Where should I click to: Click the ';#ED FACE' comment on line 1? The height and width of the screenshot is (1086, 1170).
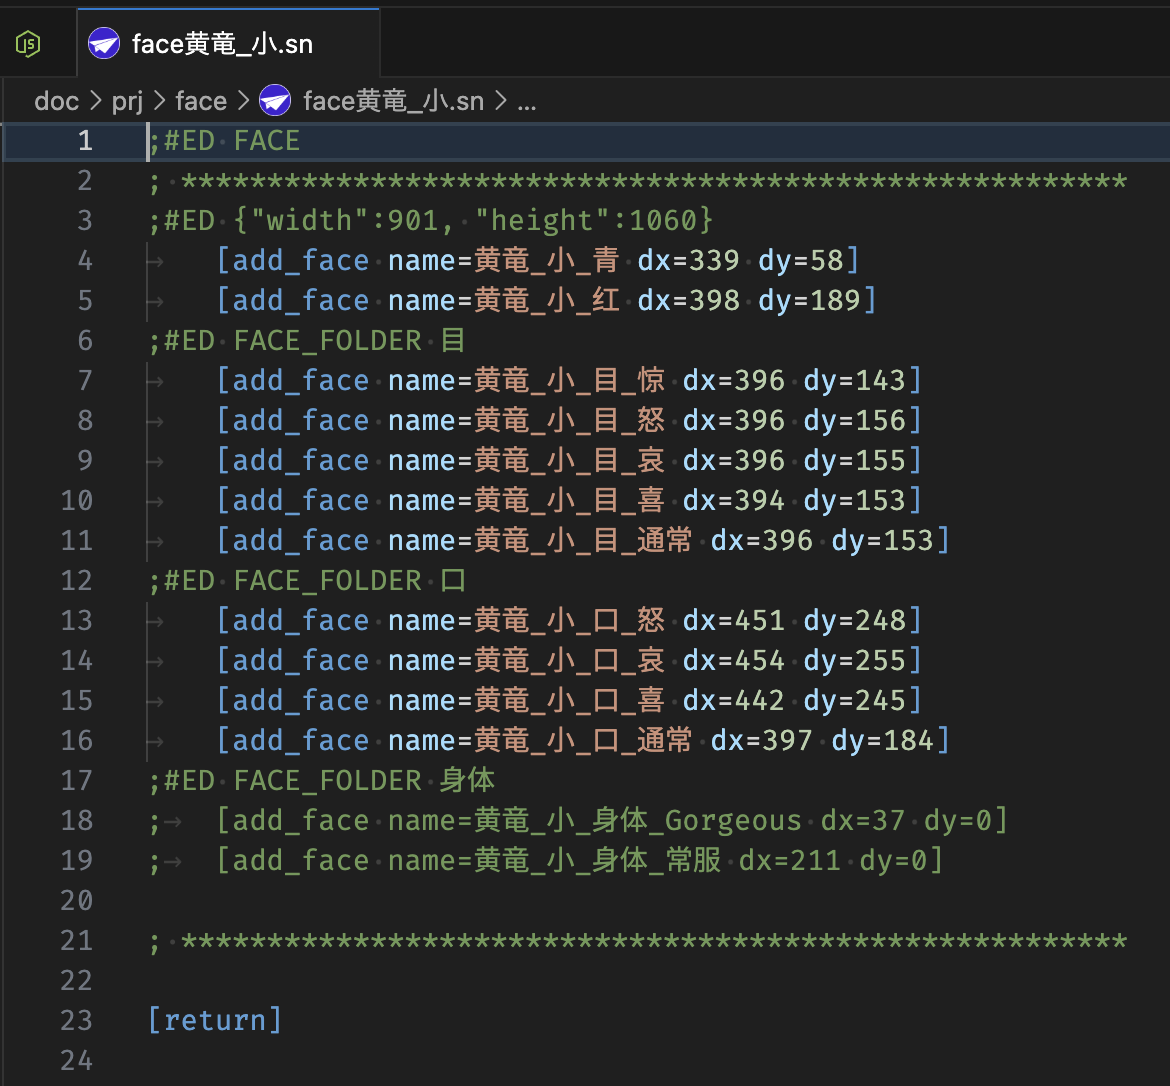(x=225, y=140)
